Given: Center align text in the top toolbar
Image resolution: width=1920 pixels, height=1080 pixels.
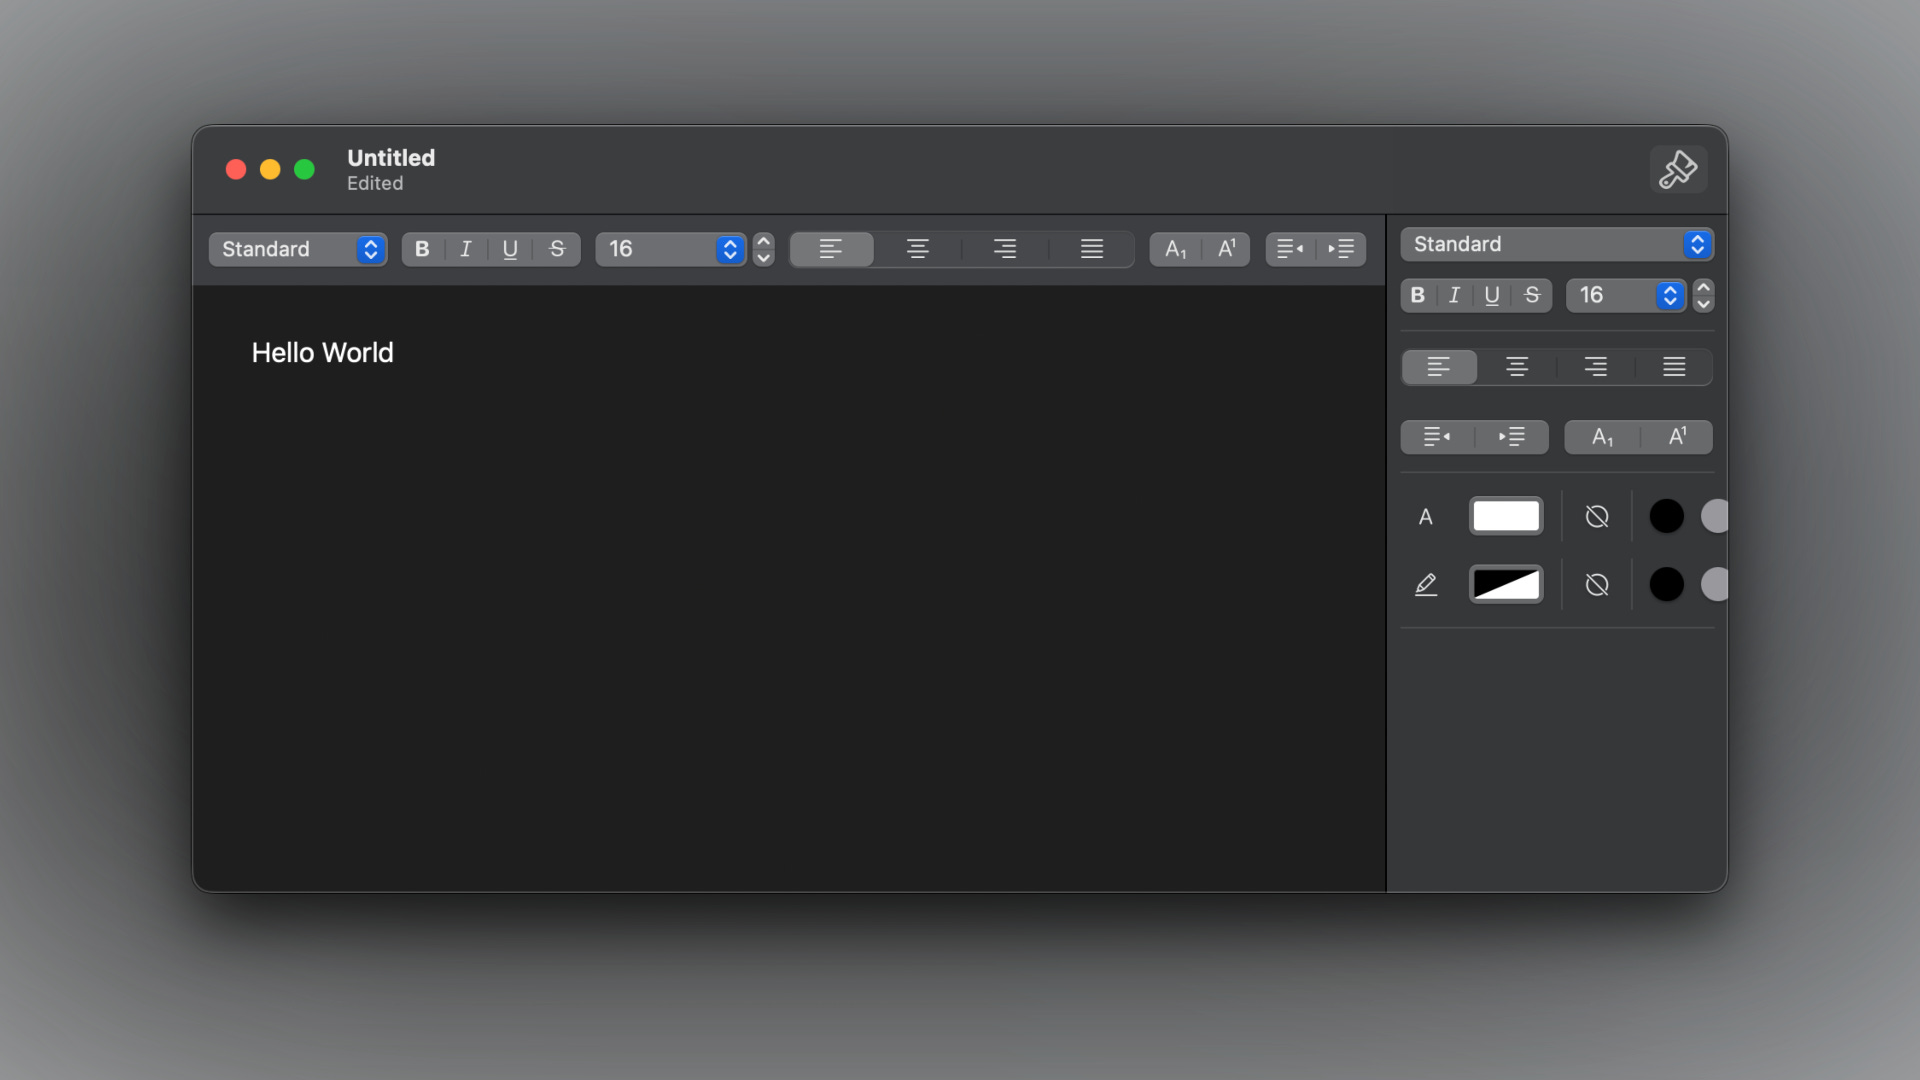Looking at the screenshot, I should click(x=917, y=249).
